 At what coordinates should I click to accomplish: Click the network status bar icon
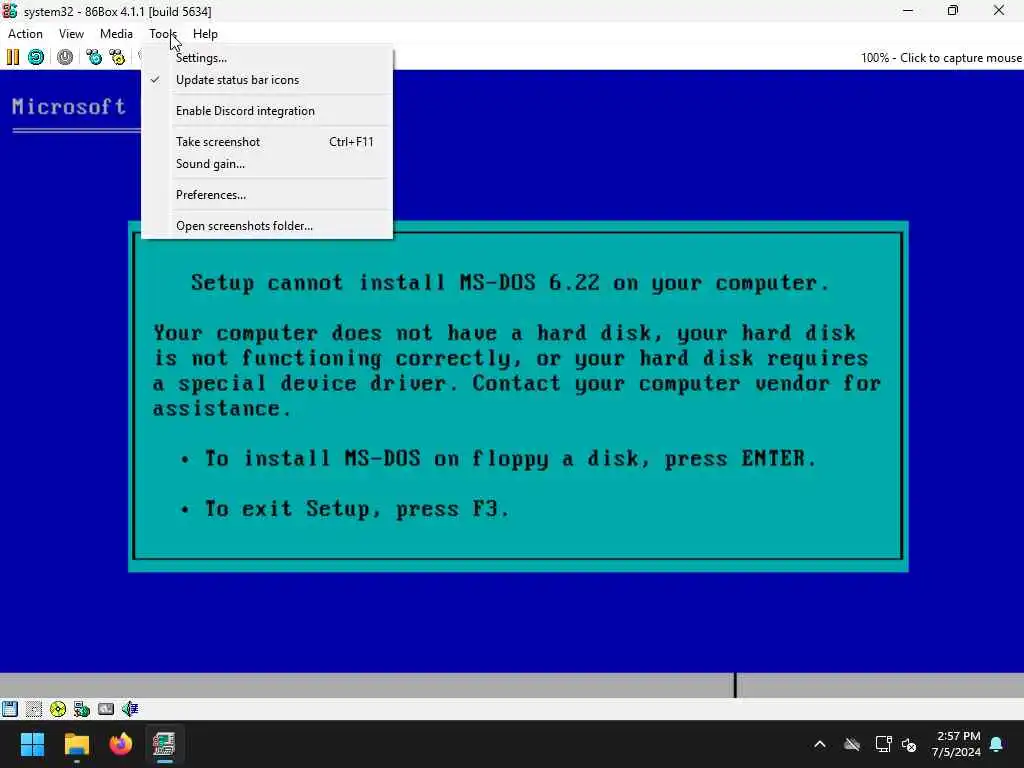tap(82, 709)
